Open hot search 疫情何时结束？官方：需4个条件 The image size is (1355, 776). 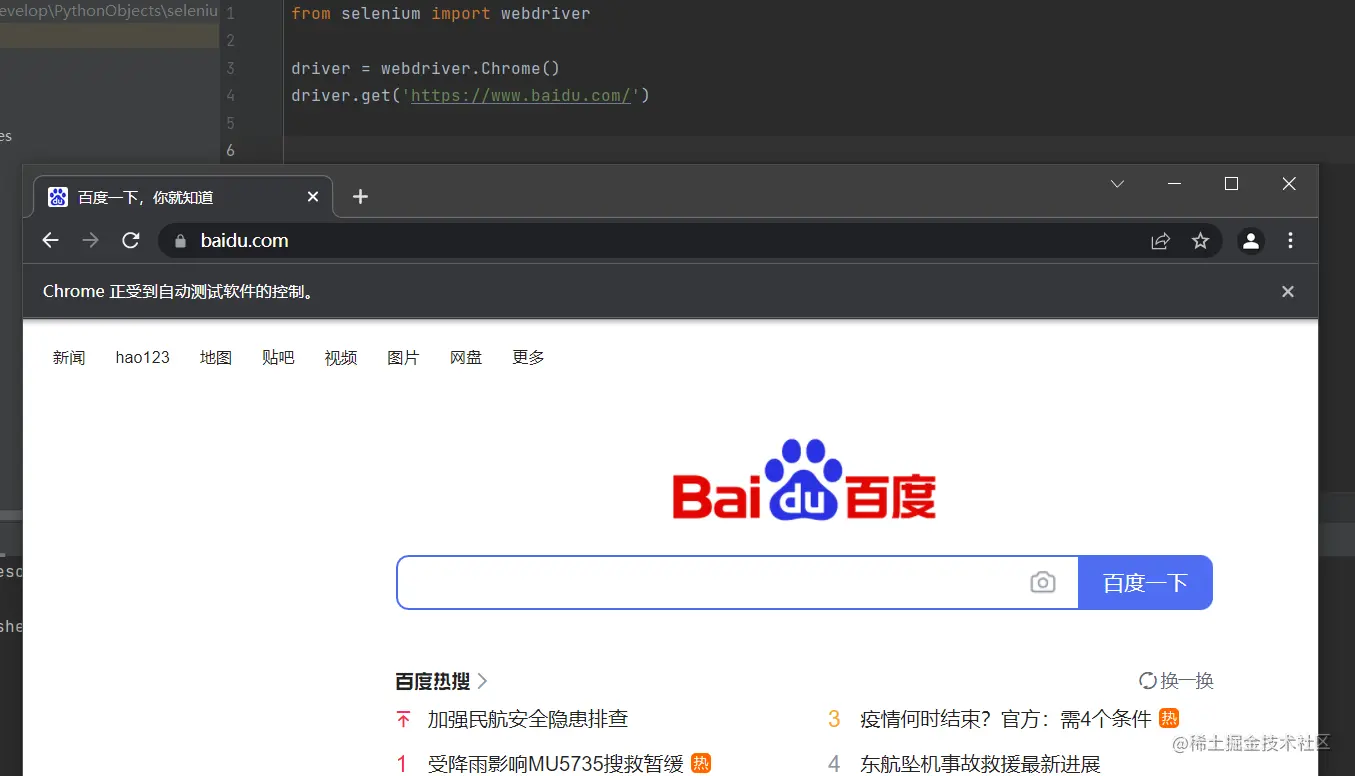coord(1006,719)
